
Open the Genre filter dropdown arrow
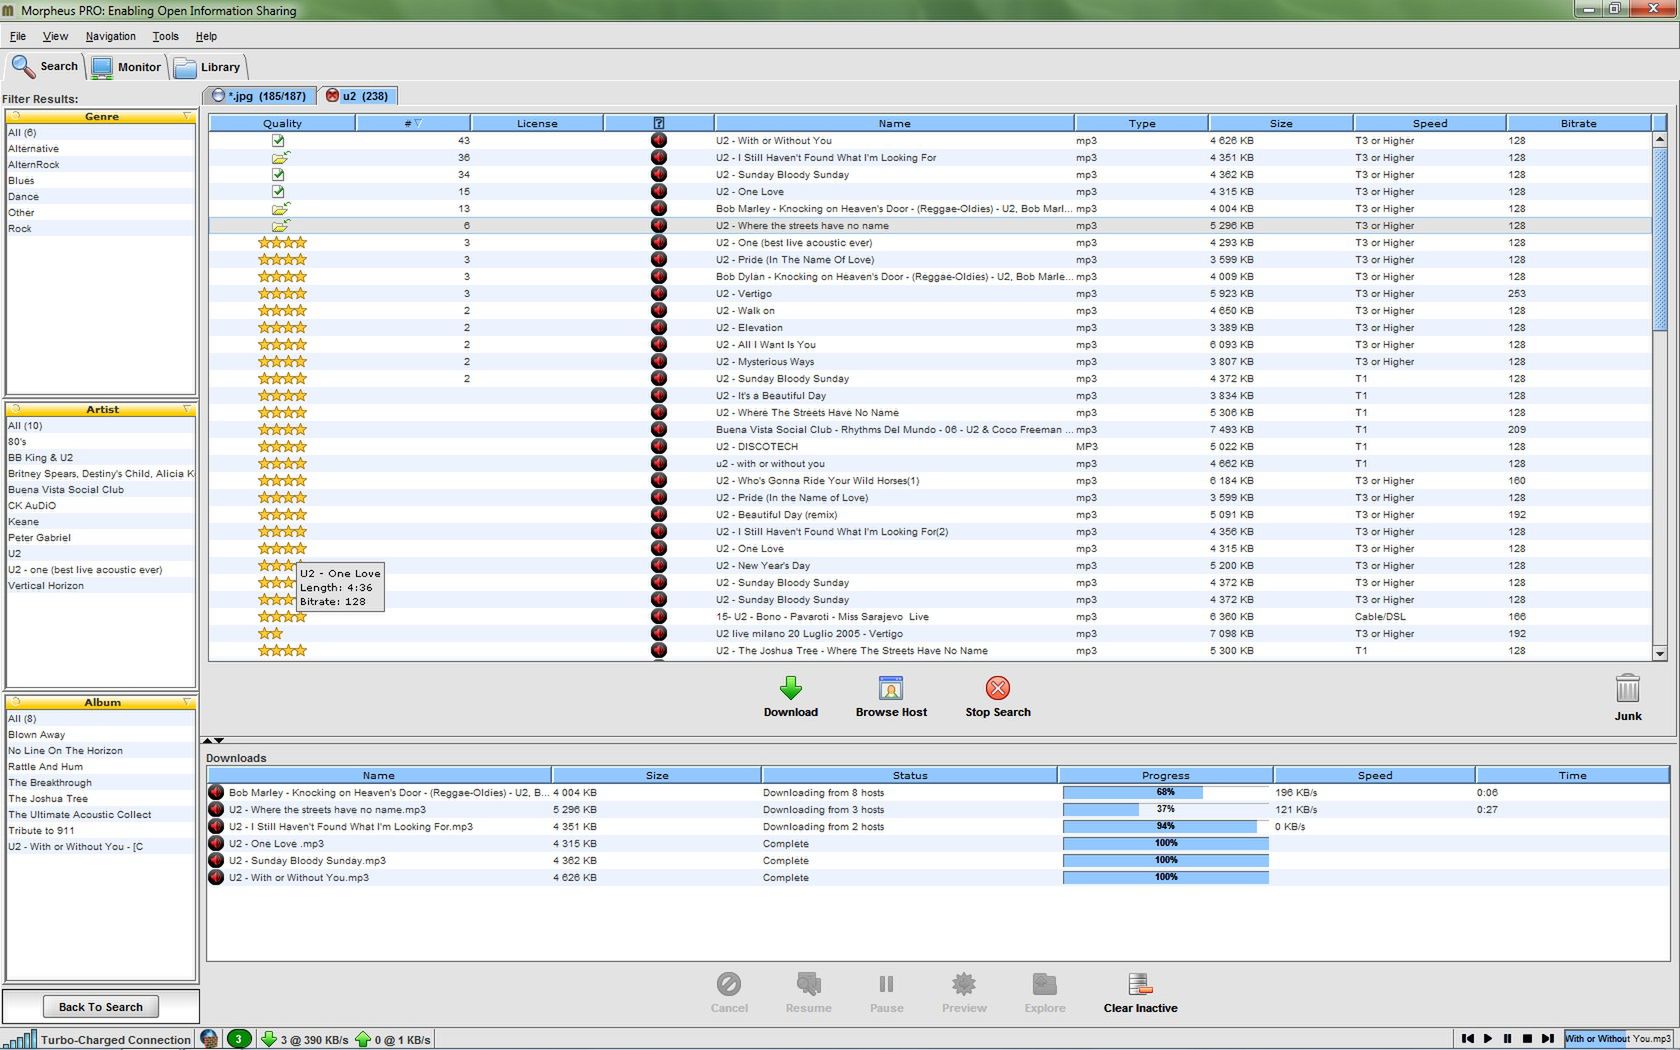[187, 117]
